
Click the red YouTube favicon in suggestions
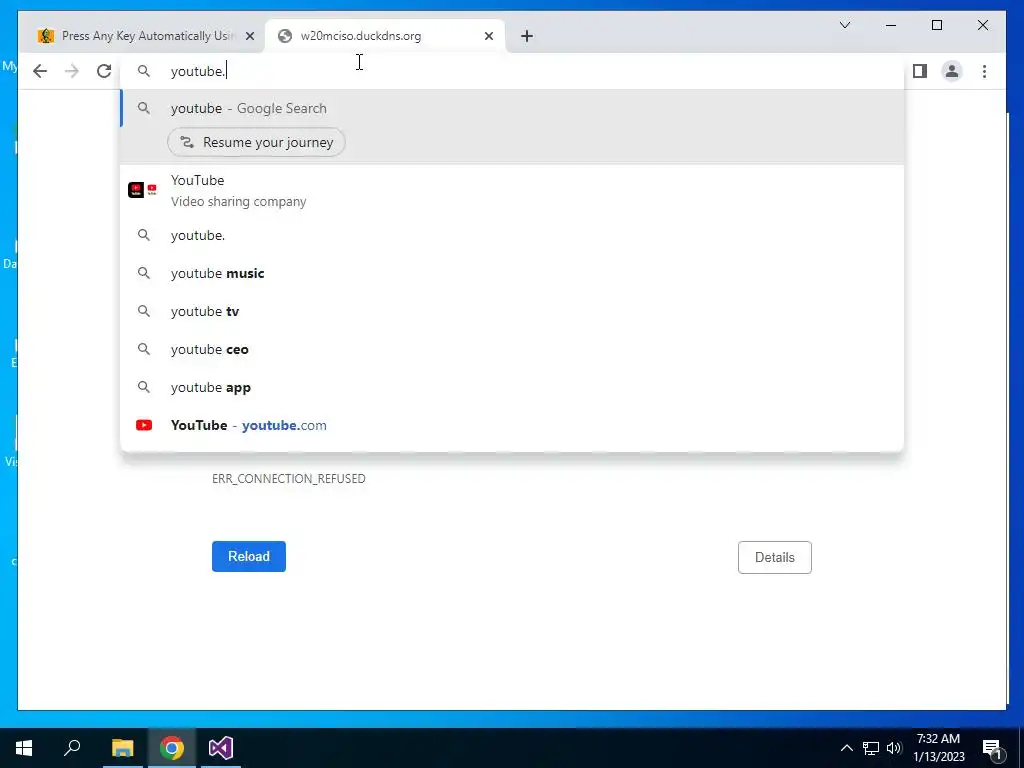(144, 425)
